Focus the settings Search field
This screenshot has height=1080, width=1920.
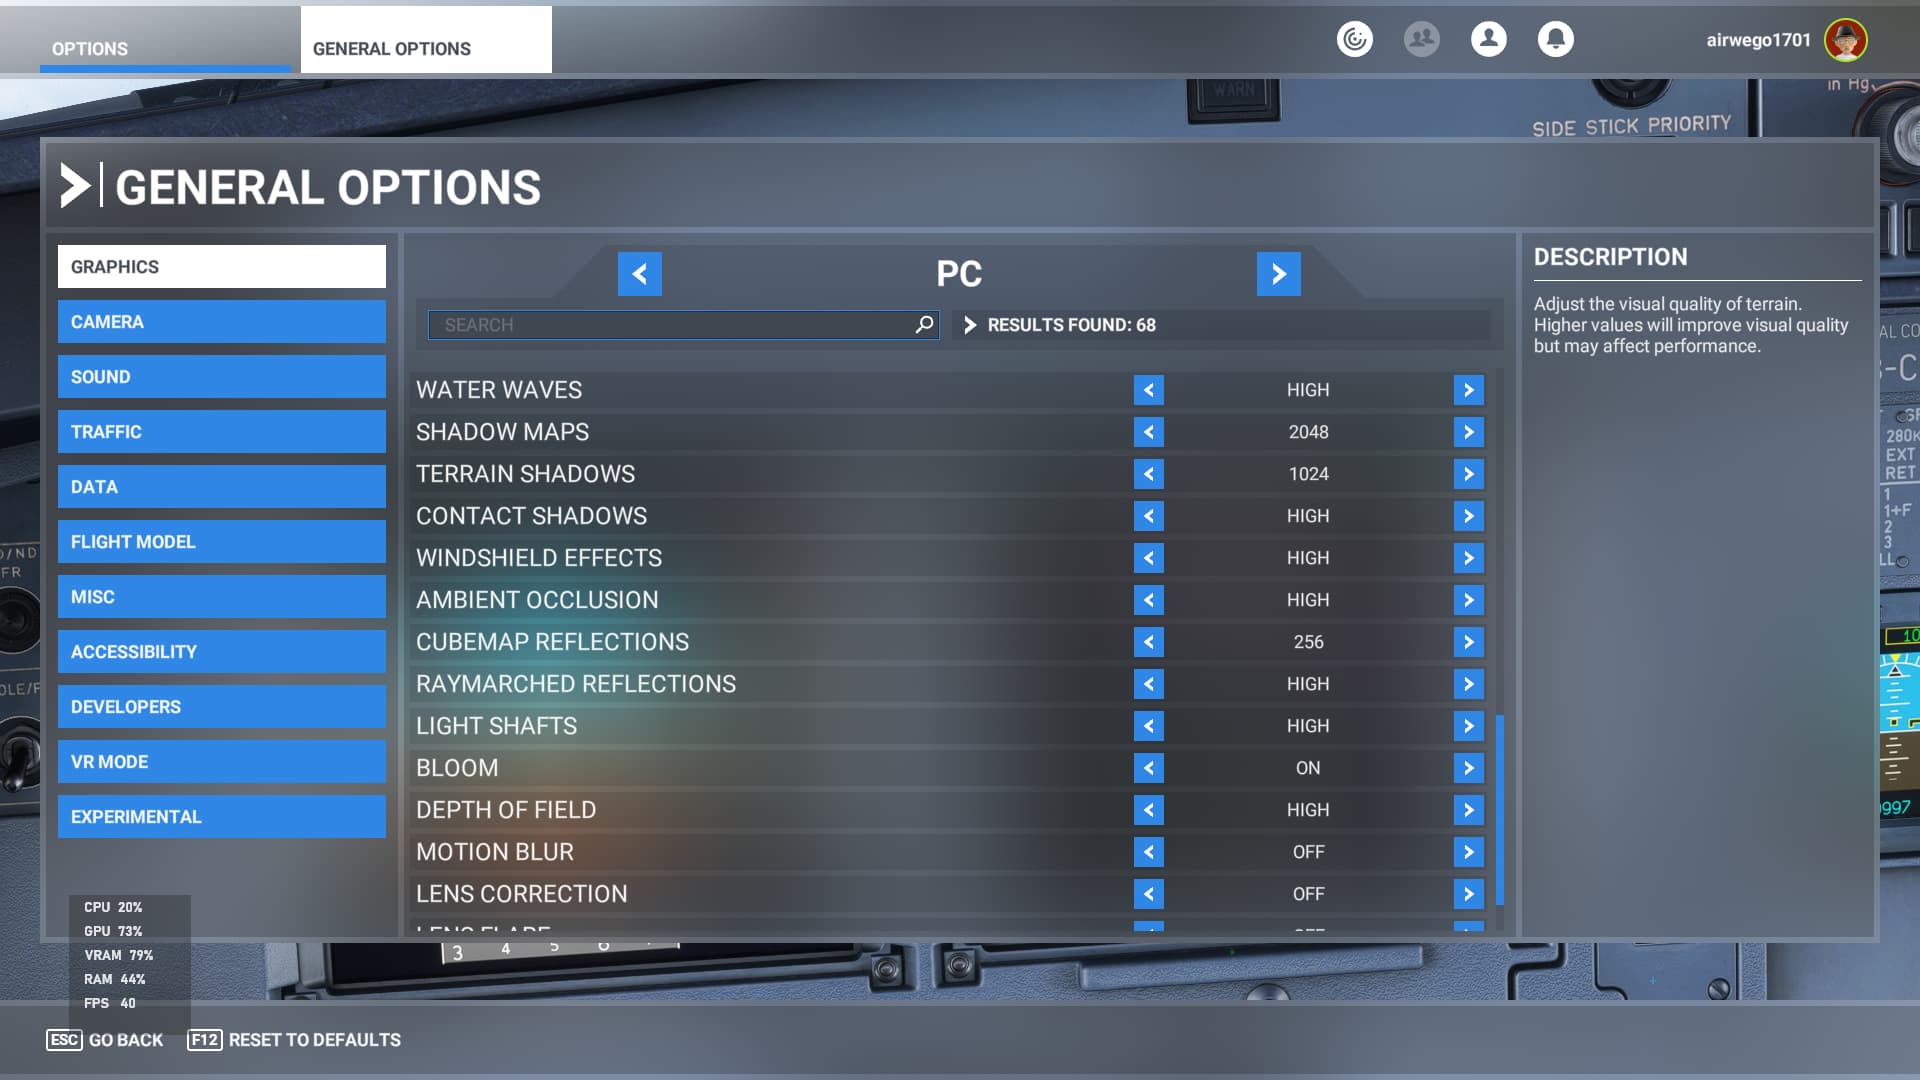click(684, 325)
